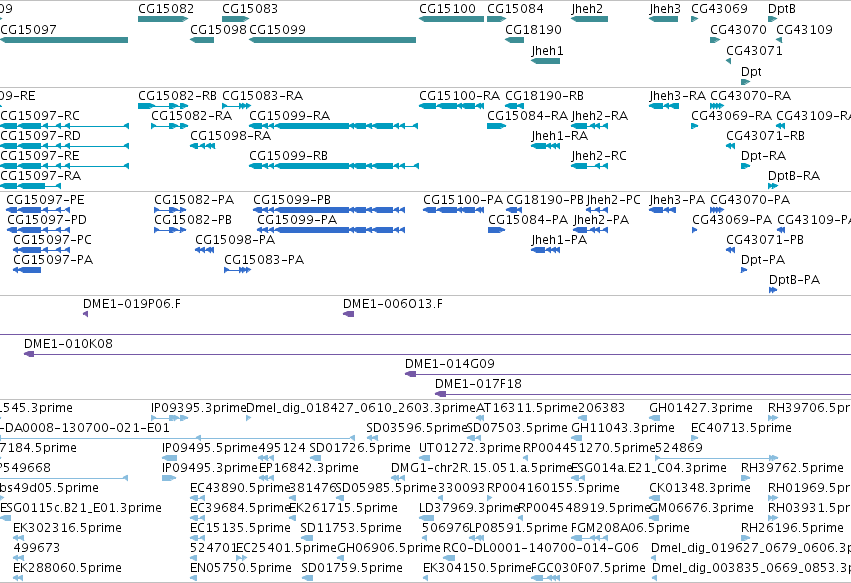Click the Jheh1-PA protein feature
The width and height of the screenshot is (851, 583).
[x=545, y=250]
